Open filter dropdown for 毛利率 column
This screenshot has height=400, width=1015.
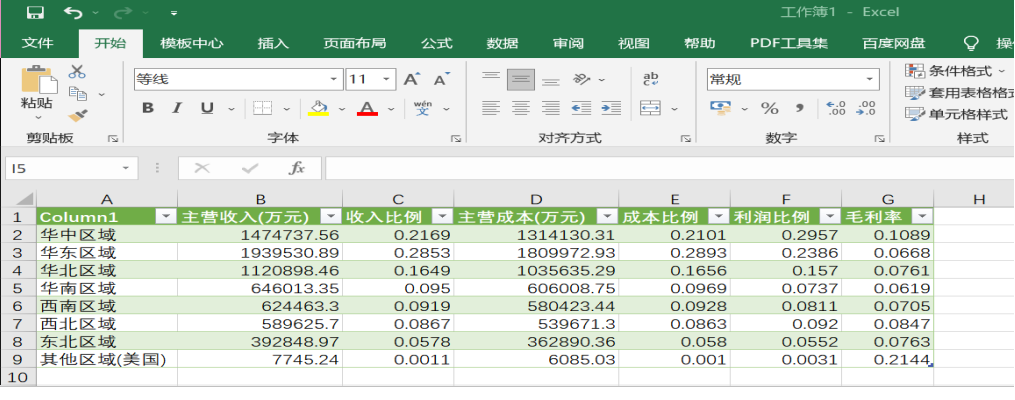pyautogui.click(x=922, y=216)
